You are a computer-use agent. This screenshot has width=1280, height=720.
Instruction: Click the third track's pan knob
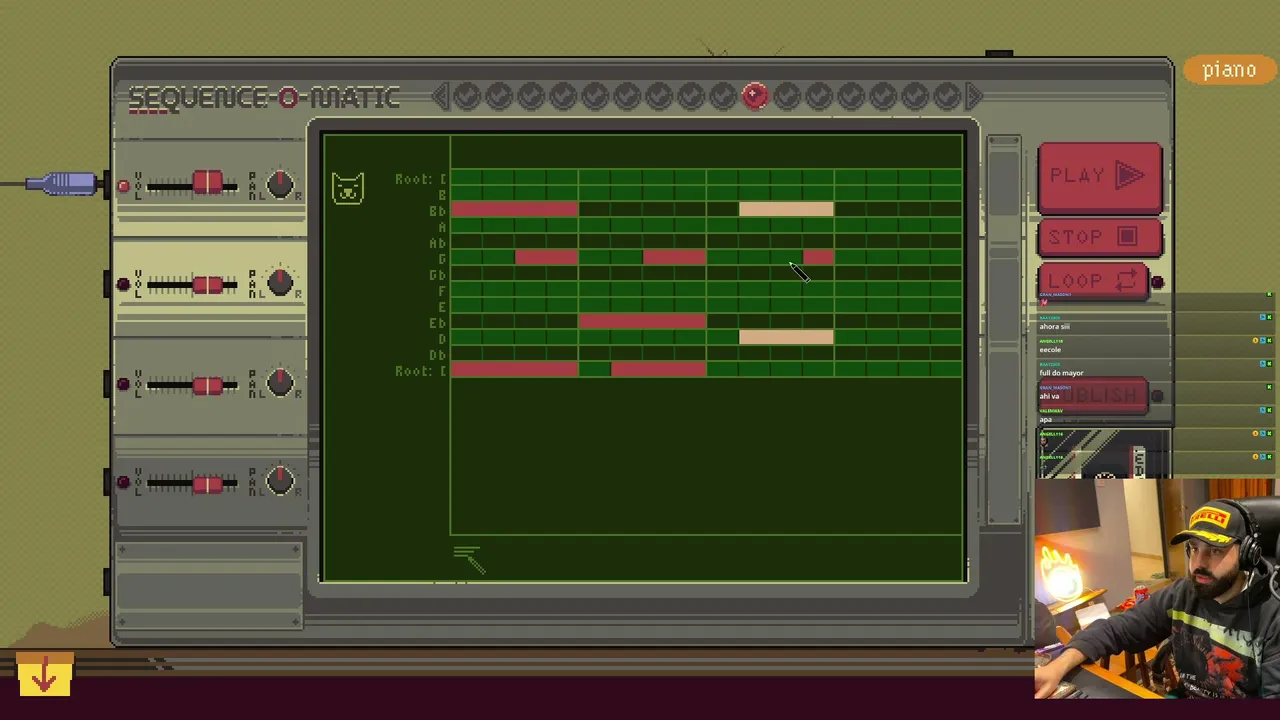[x=281, y=383]
